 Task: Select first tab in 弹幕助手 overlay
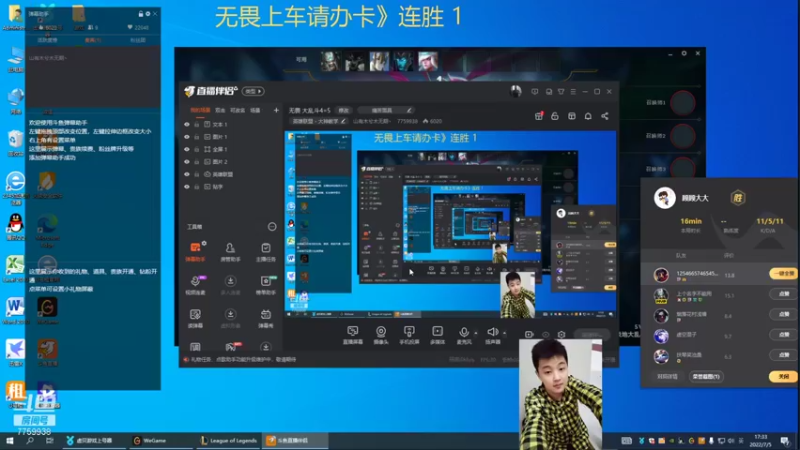coord(48,40)
